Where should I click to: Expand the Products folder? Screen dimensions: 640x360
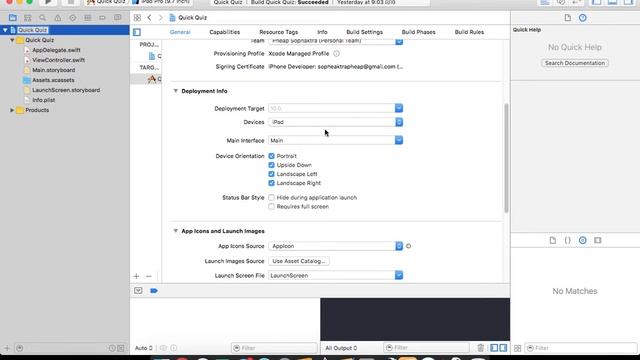(x=12, y=110)
